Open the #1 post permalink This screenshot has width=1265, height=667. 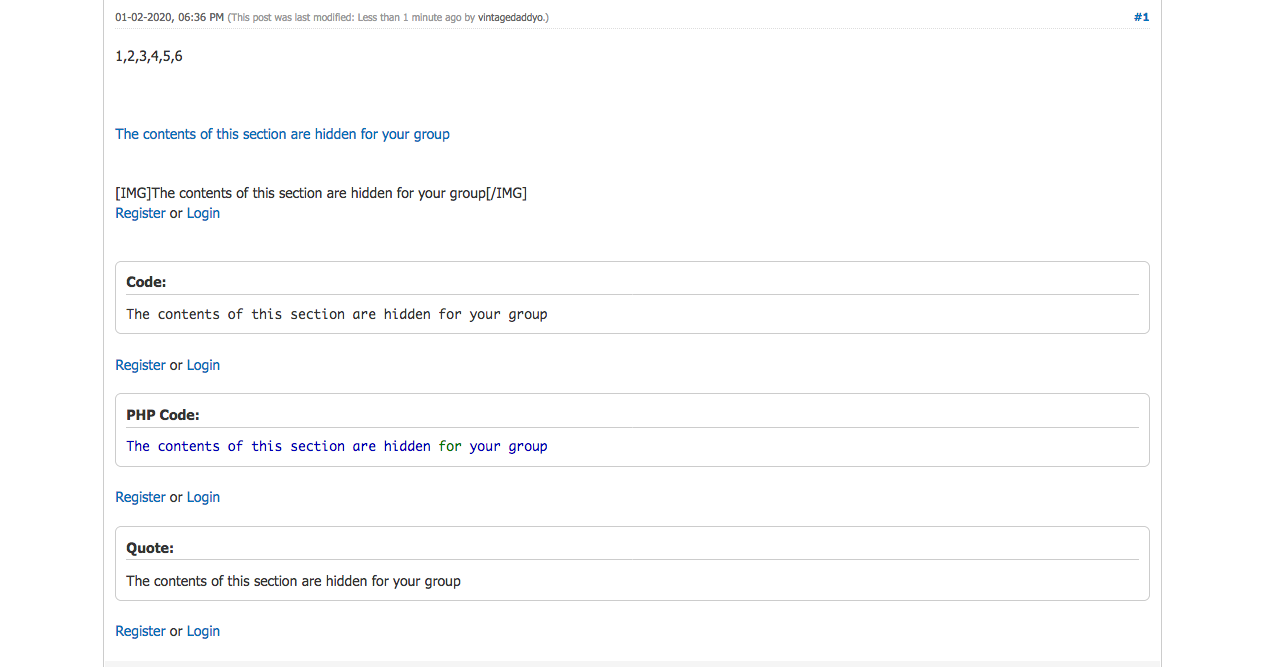click(1141, 17)
